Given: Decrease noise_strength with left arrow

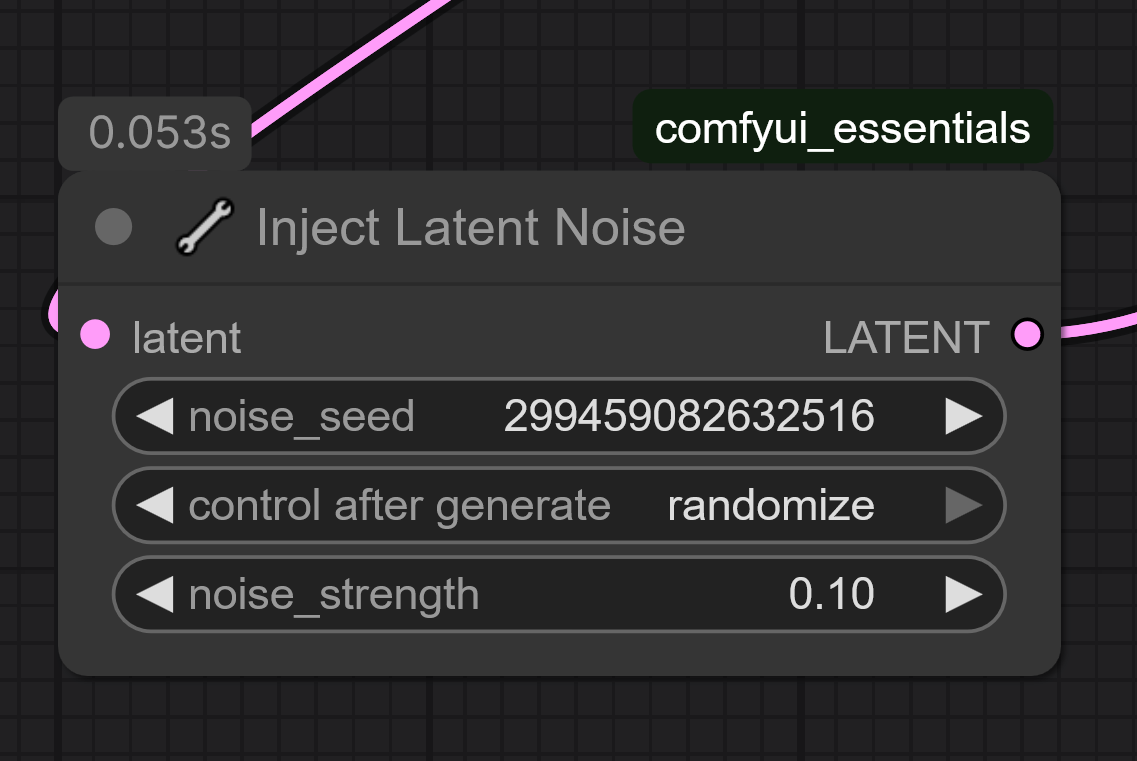Looking at the screenshot, I should coord(155,595).
